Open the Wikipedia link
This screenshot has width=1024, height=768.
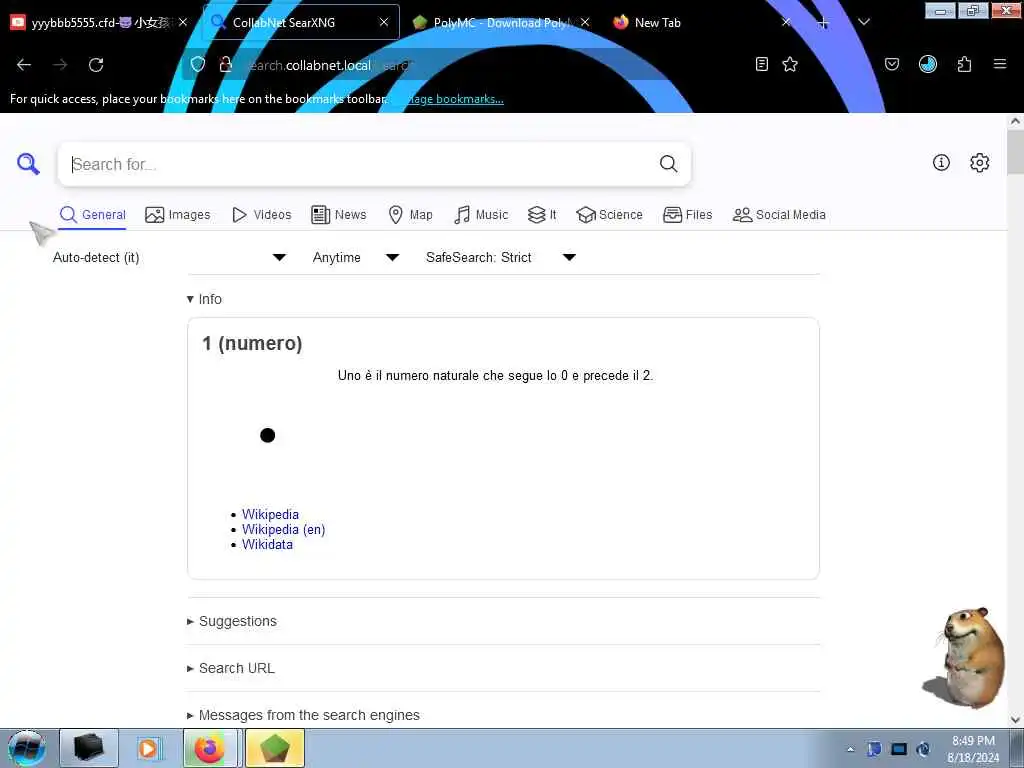click(x=270, y=514)
